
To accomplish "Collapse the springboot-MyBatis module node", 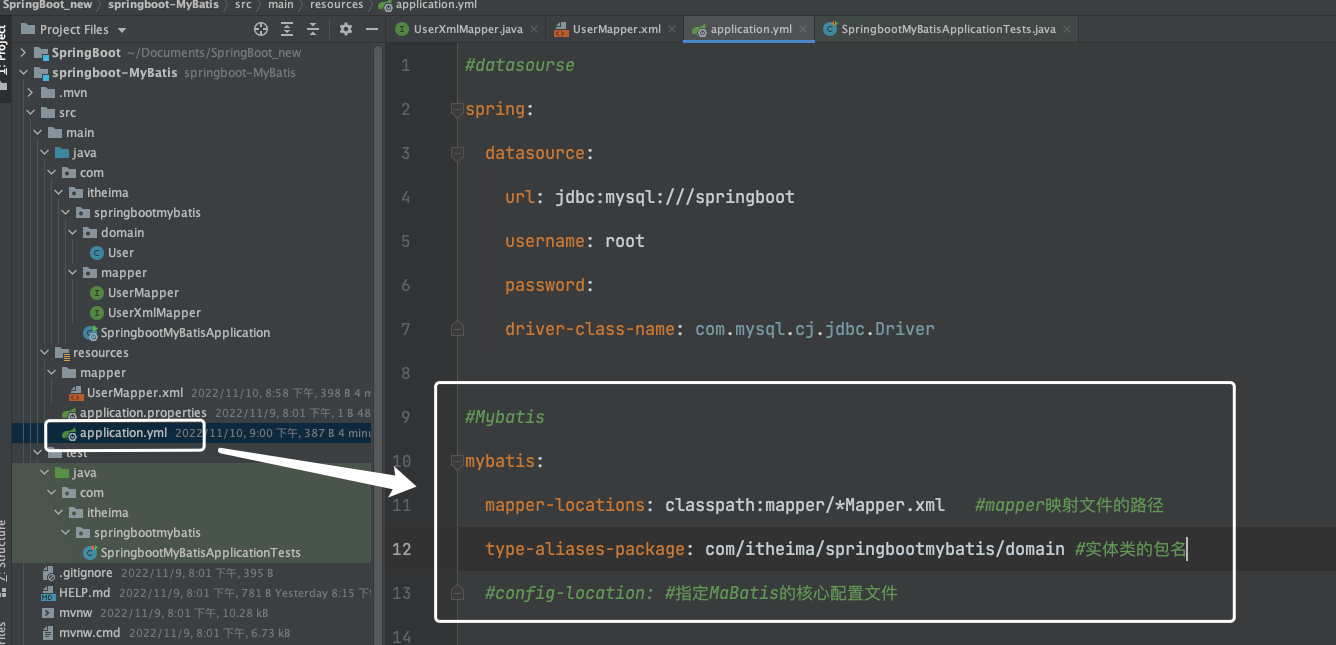I will click(x=25, y=73).
